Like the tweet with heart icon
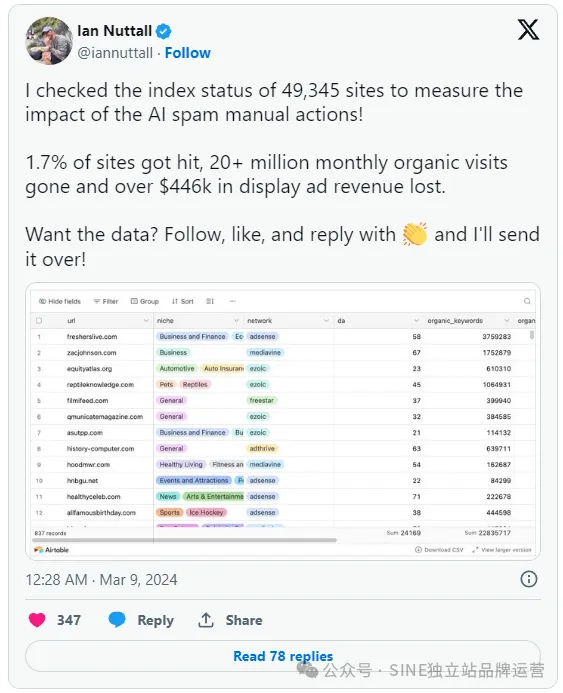The height and width of the screenshot is (693, 563). tap(37, 620)
